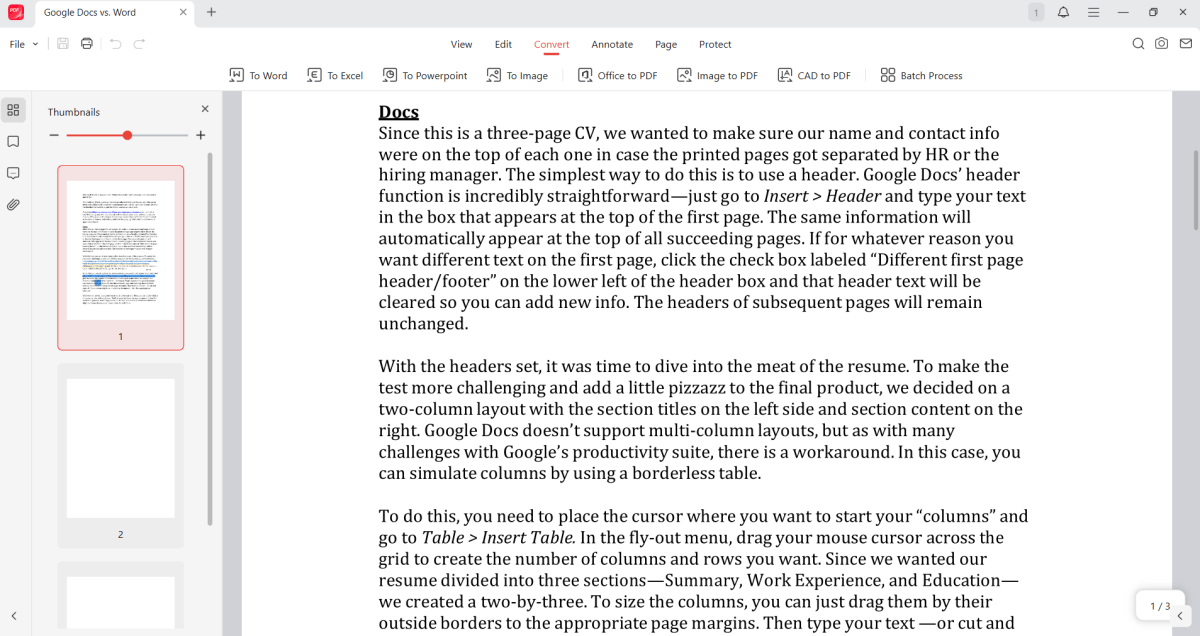Open the Edit tab
This screenshot has height=636, width=1200.
click(x=503, y=44)
